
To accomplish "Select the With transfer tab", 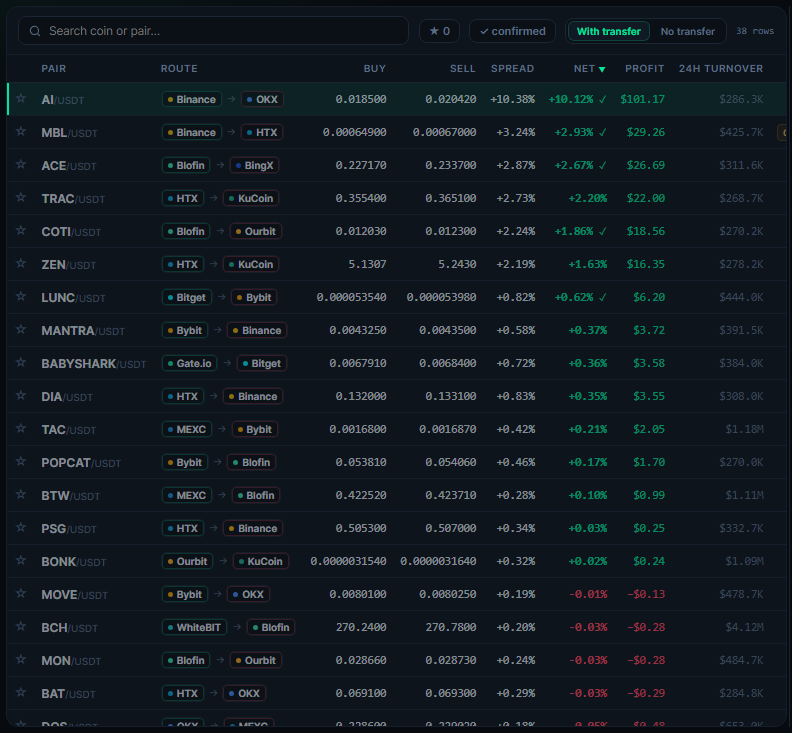I will 609,31.
